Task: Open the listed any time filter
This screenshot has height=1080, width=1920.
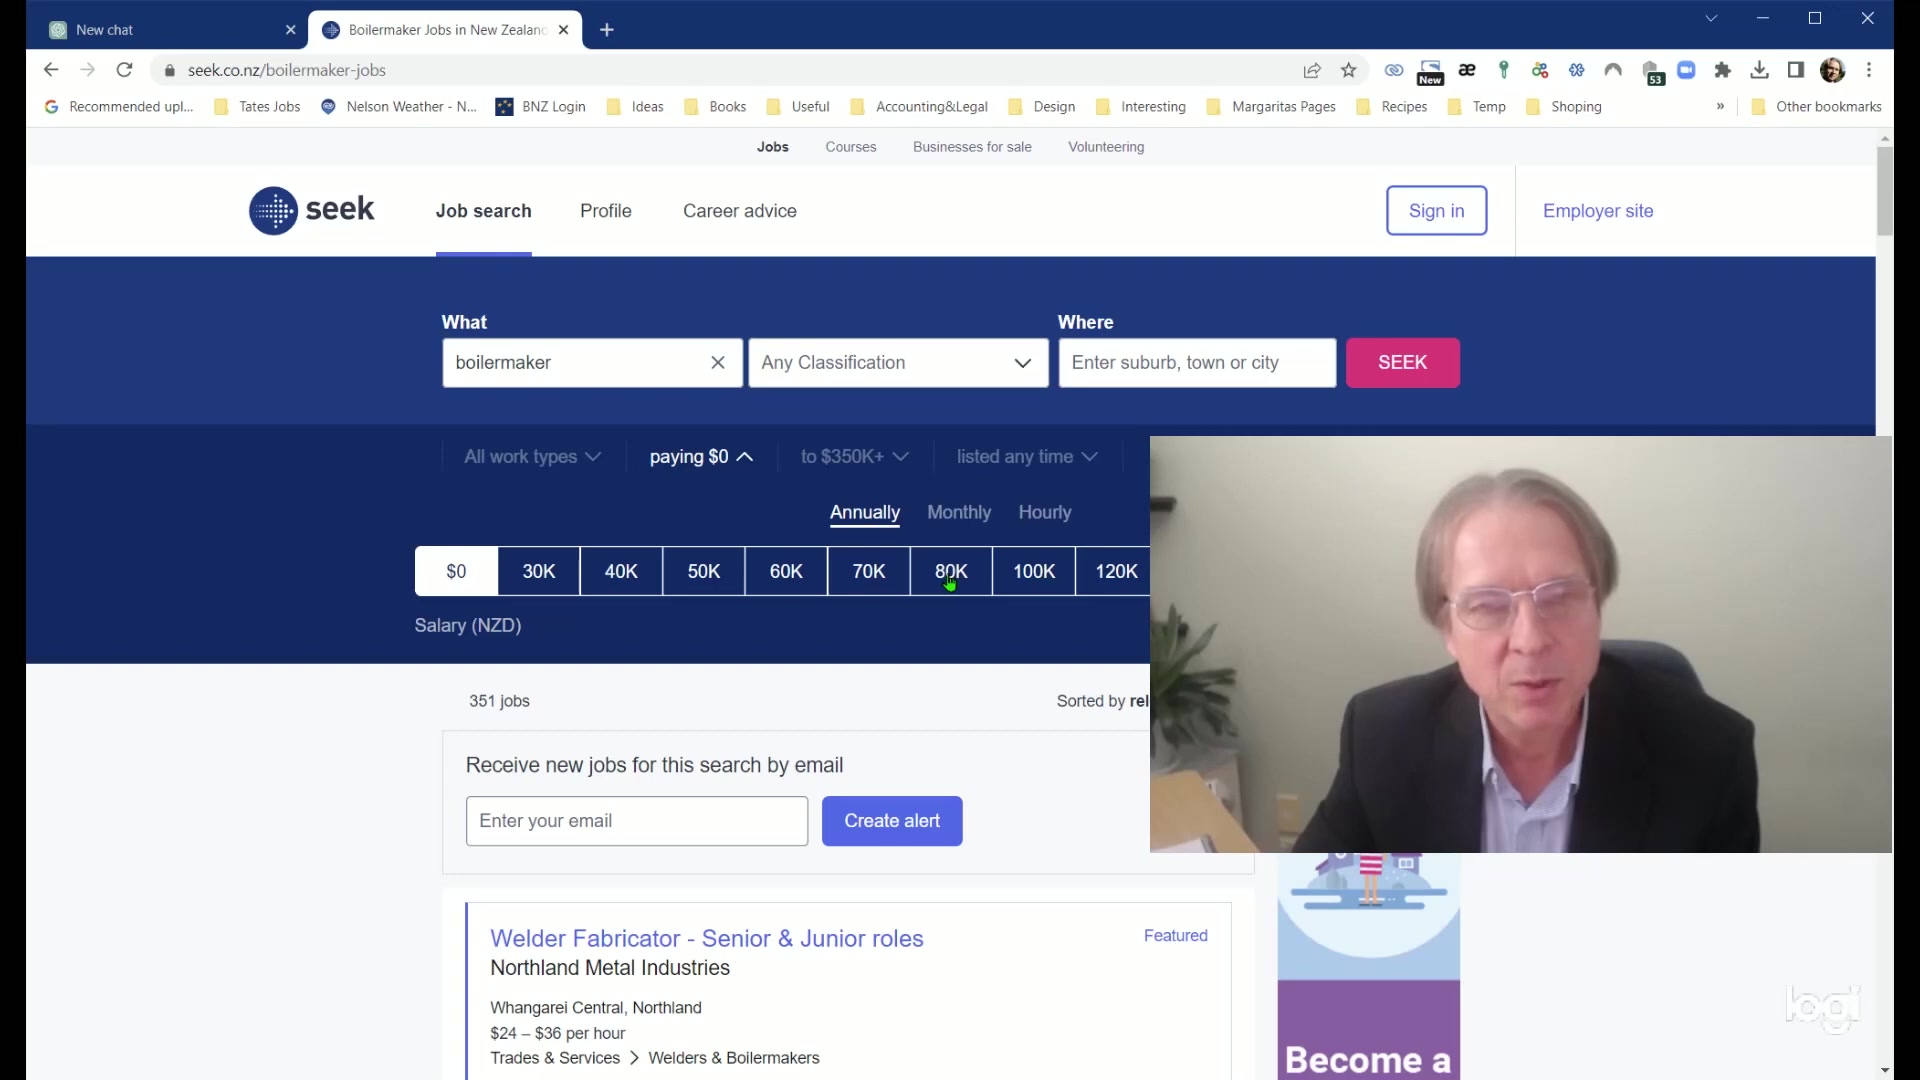Action: tap(1026, 457)
